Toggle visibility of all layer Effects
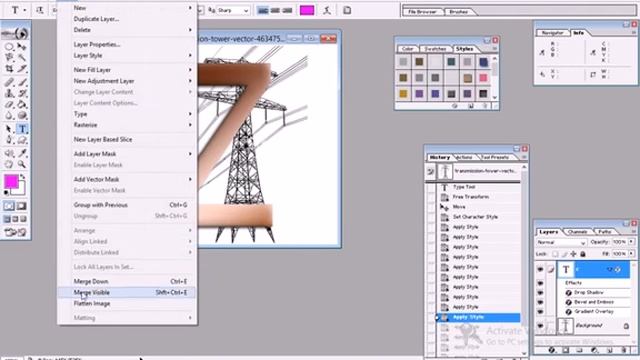Screen dimensions: 640x360 point(540,283)
